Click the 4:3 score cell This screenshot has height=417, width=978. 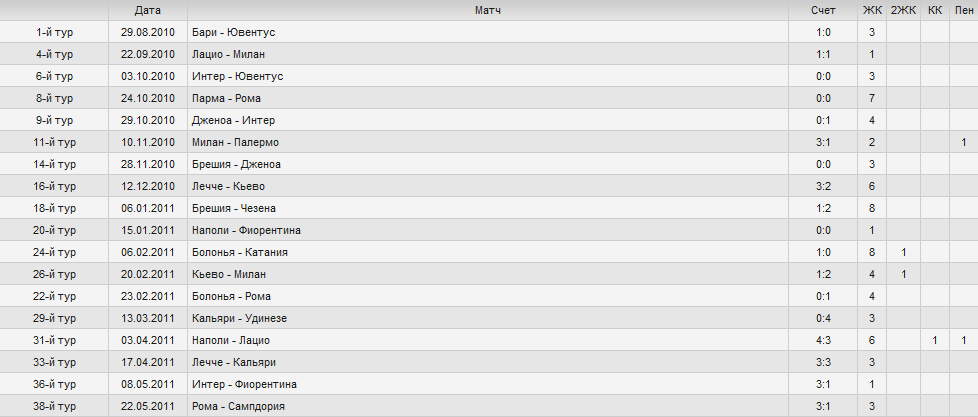click(x=823, y=340)
